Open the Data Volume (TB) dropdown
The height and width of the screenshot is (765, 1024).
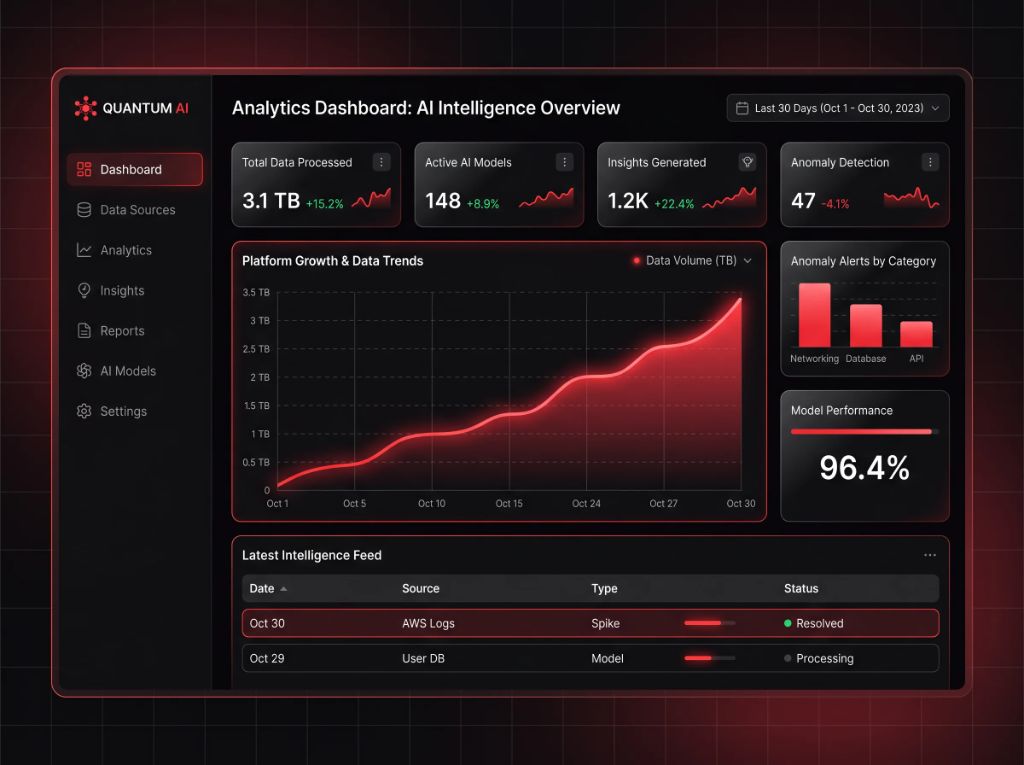click(x=692, y=261)
